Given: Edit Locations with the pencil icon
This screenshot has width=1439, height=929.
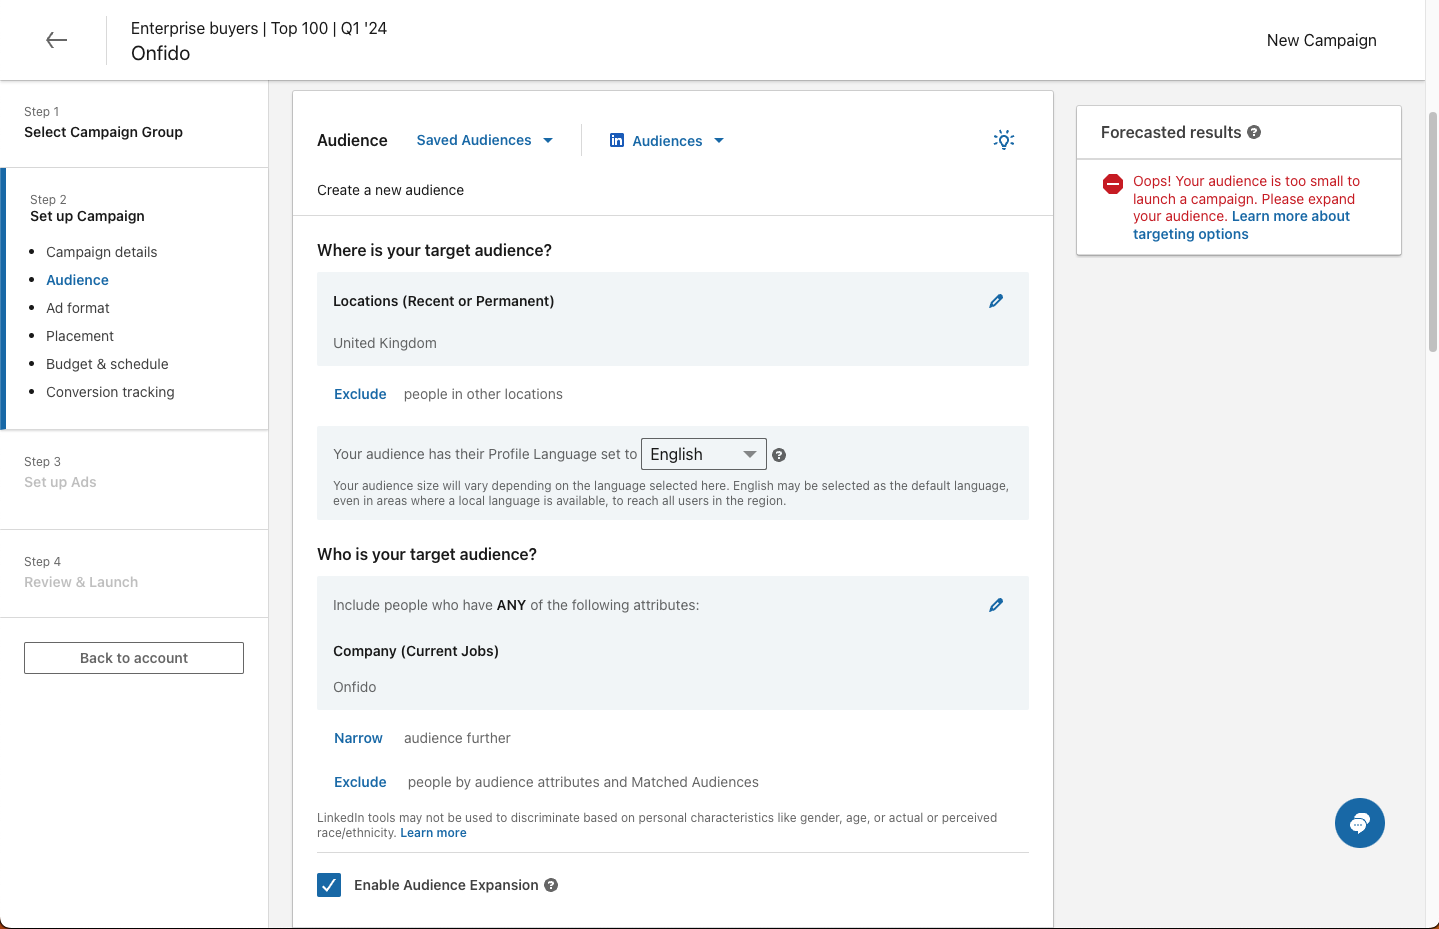Looking at the screenshot, I should (996, 301).
